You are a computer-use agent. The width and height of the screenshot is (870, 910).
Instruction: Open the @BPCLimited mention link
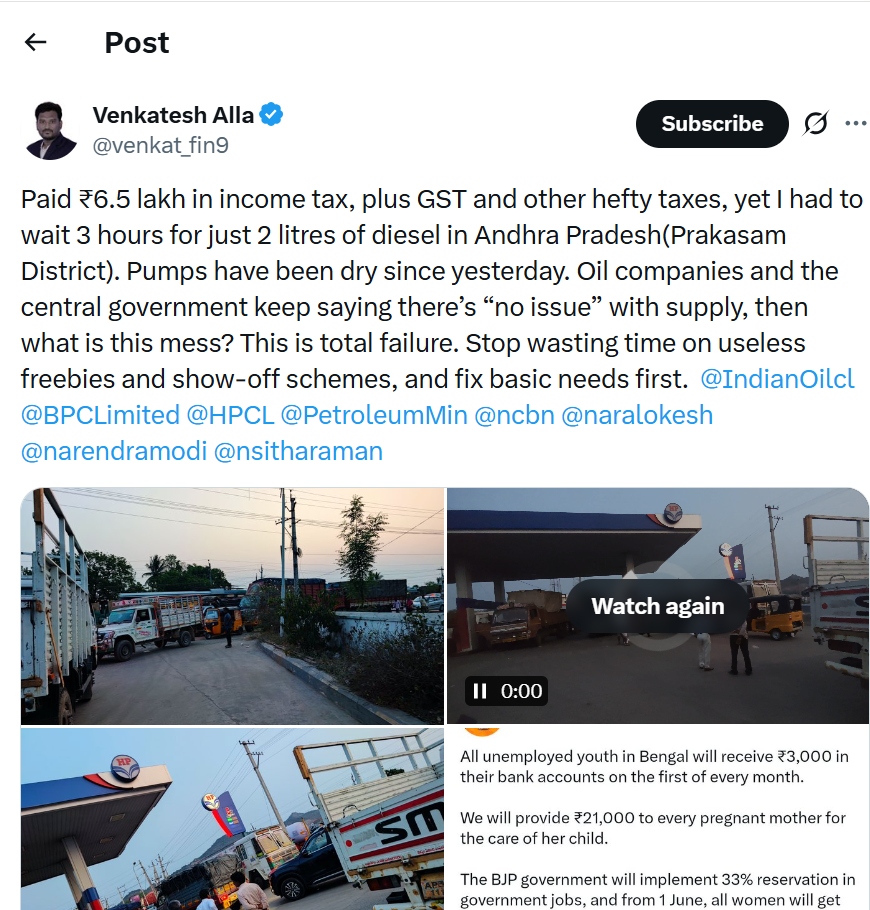point(100,415)
